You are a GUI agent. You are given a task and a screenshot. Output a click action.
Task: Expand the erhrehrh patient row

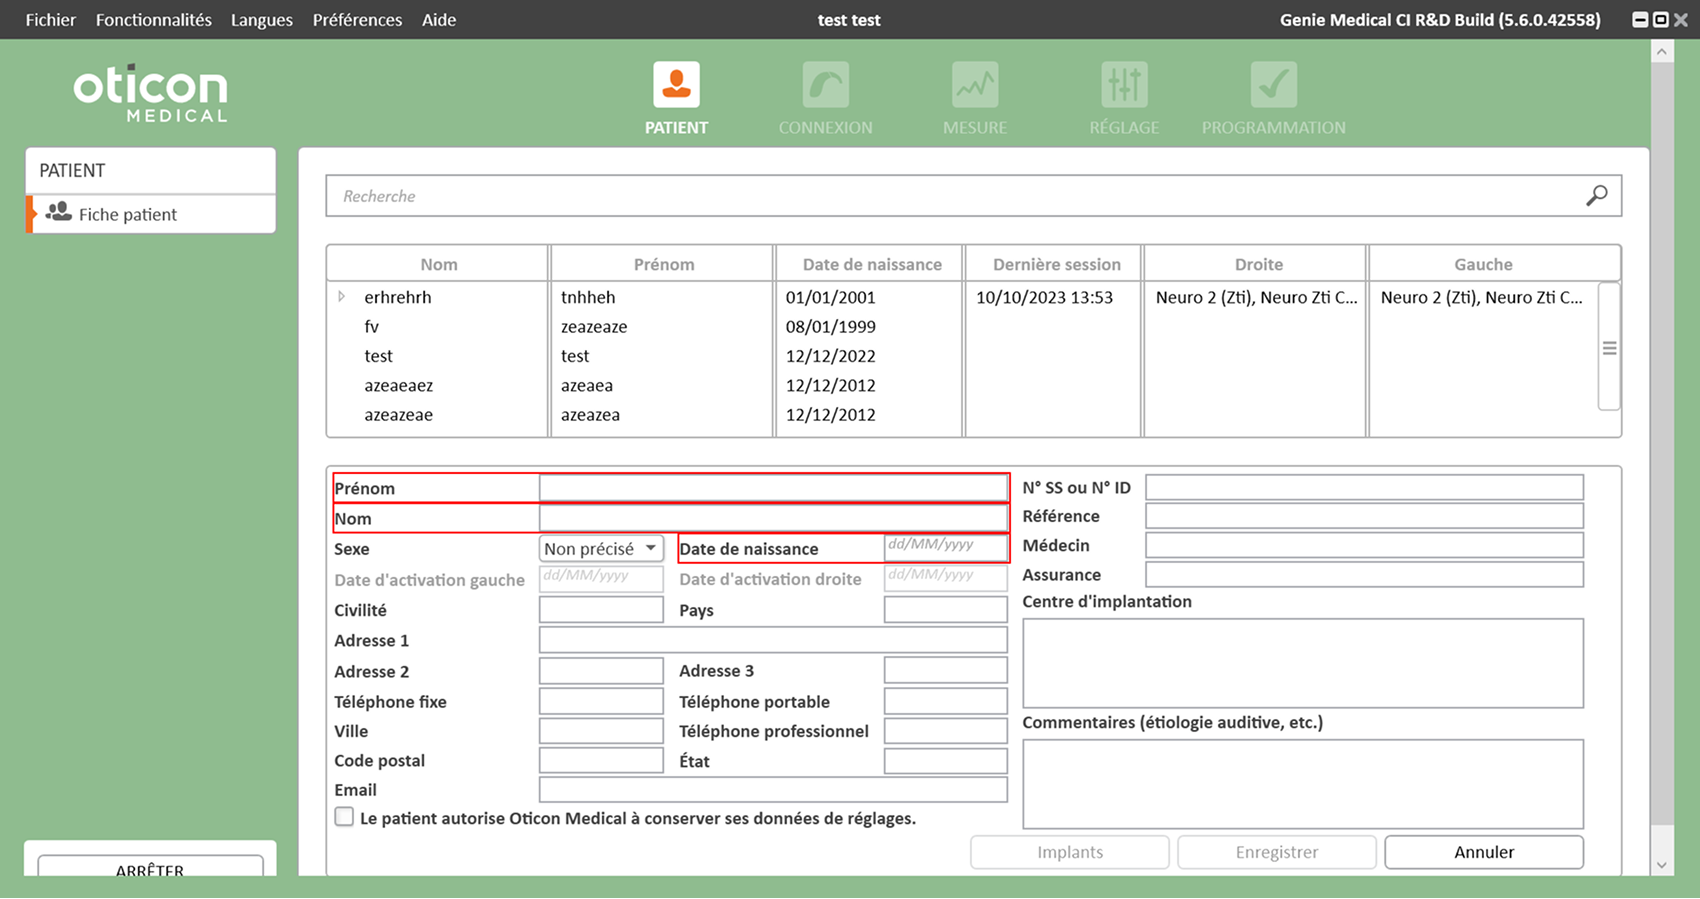342,297
